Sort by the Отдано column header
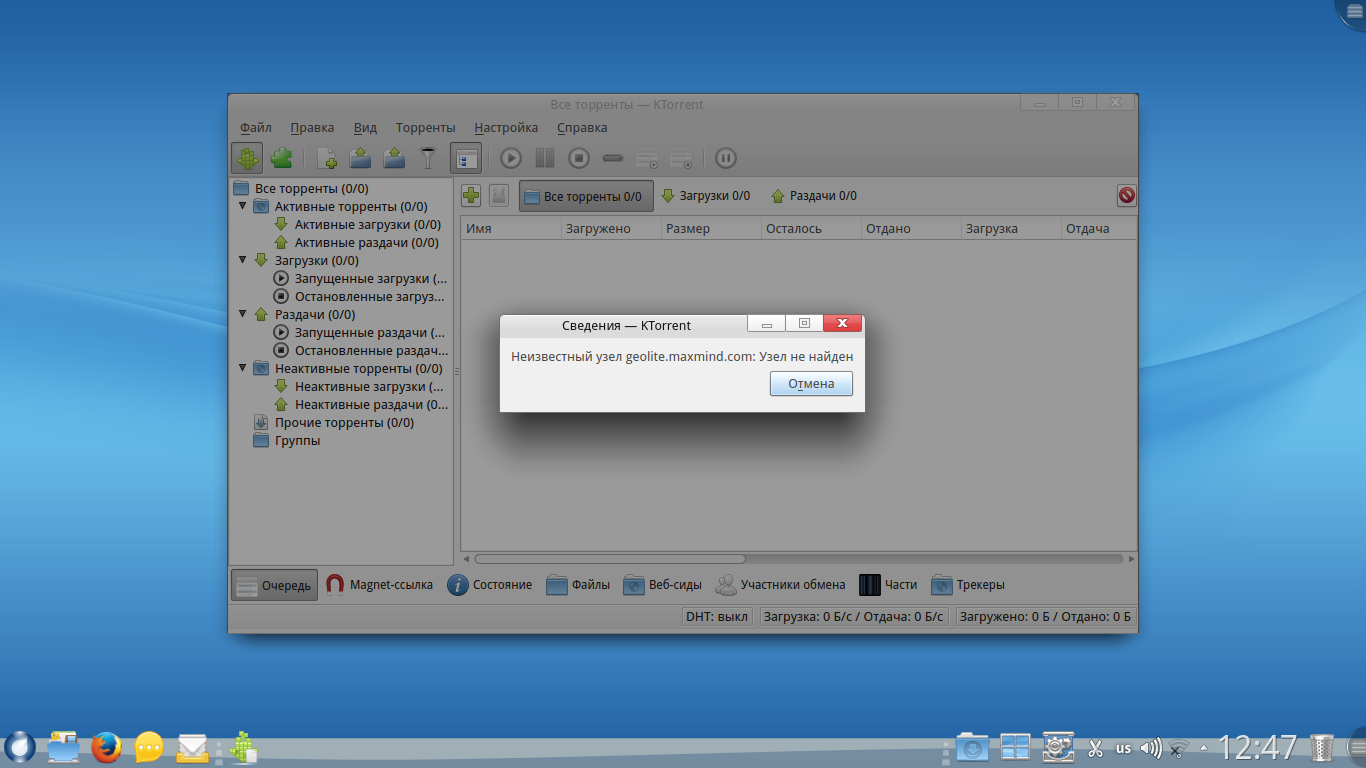Screen dimensions: 1366x768 tap(911, 229)
